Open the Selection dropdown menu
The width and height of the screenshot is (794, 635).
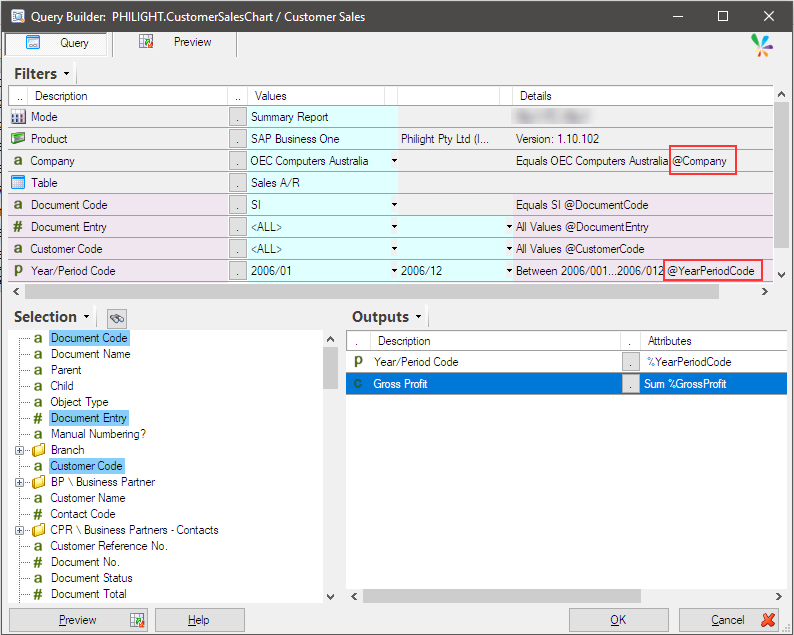click(87, 317)
